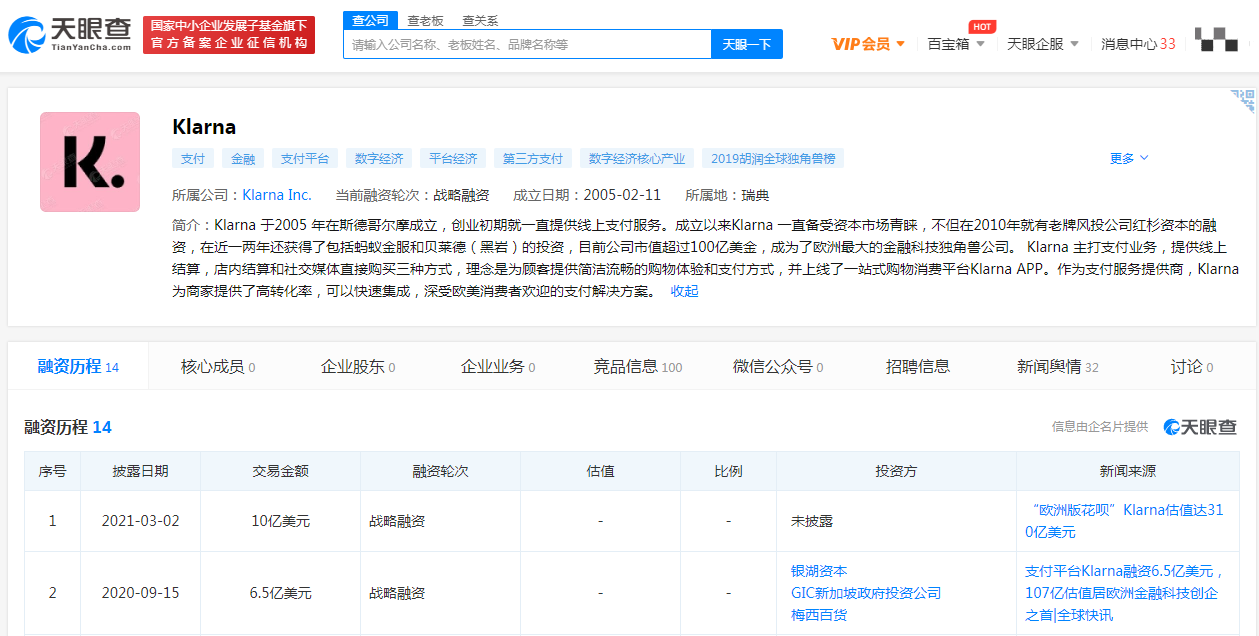Screen dimensions: 1259x636
Task: Click the 2020-09-15 disclosure date cell
Action: (141, 593)
